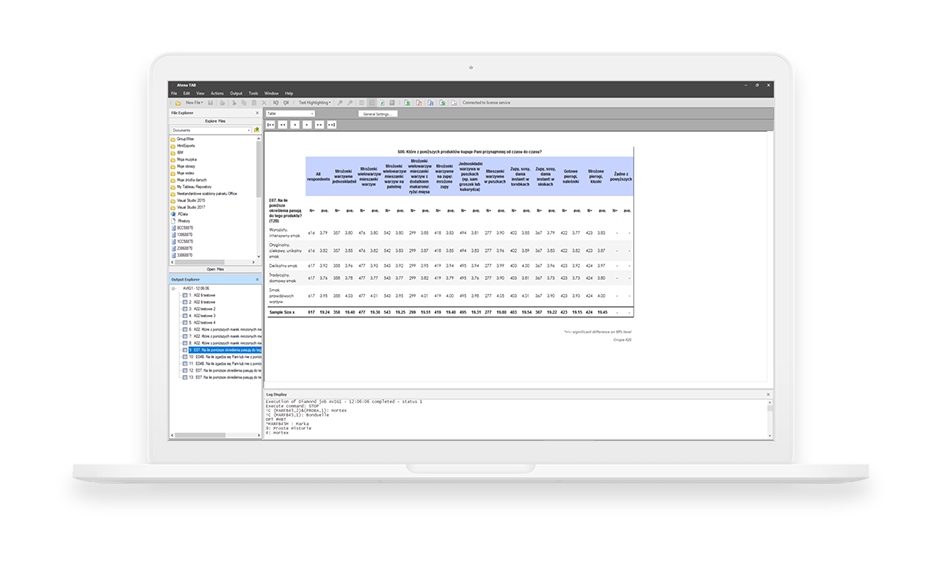Click the Open Files button
The width and height of the screenshot is (944, 577).
point(214,269)
